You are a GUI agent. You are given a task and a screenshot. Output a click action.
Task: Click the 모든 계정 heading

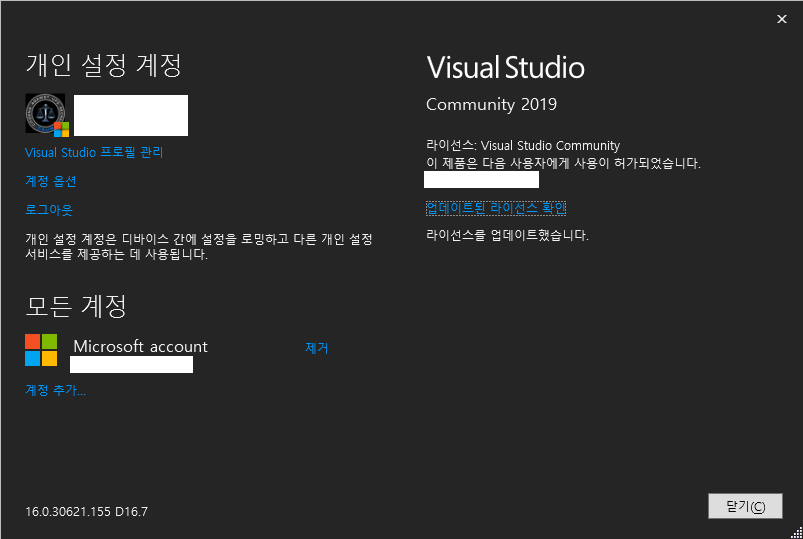(76, 306)
